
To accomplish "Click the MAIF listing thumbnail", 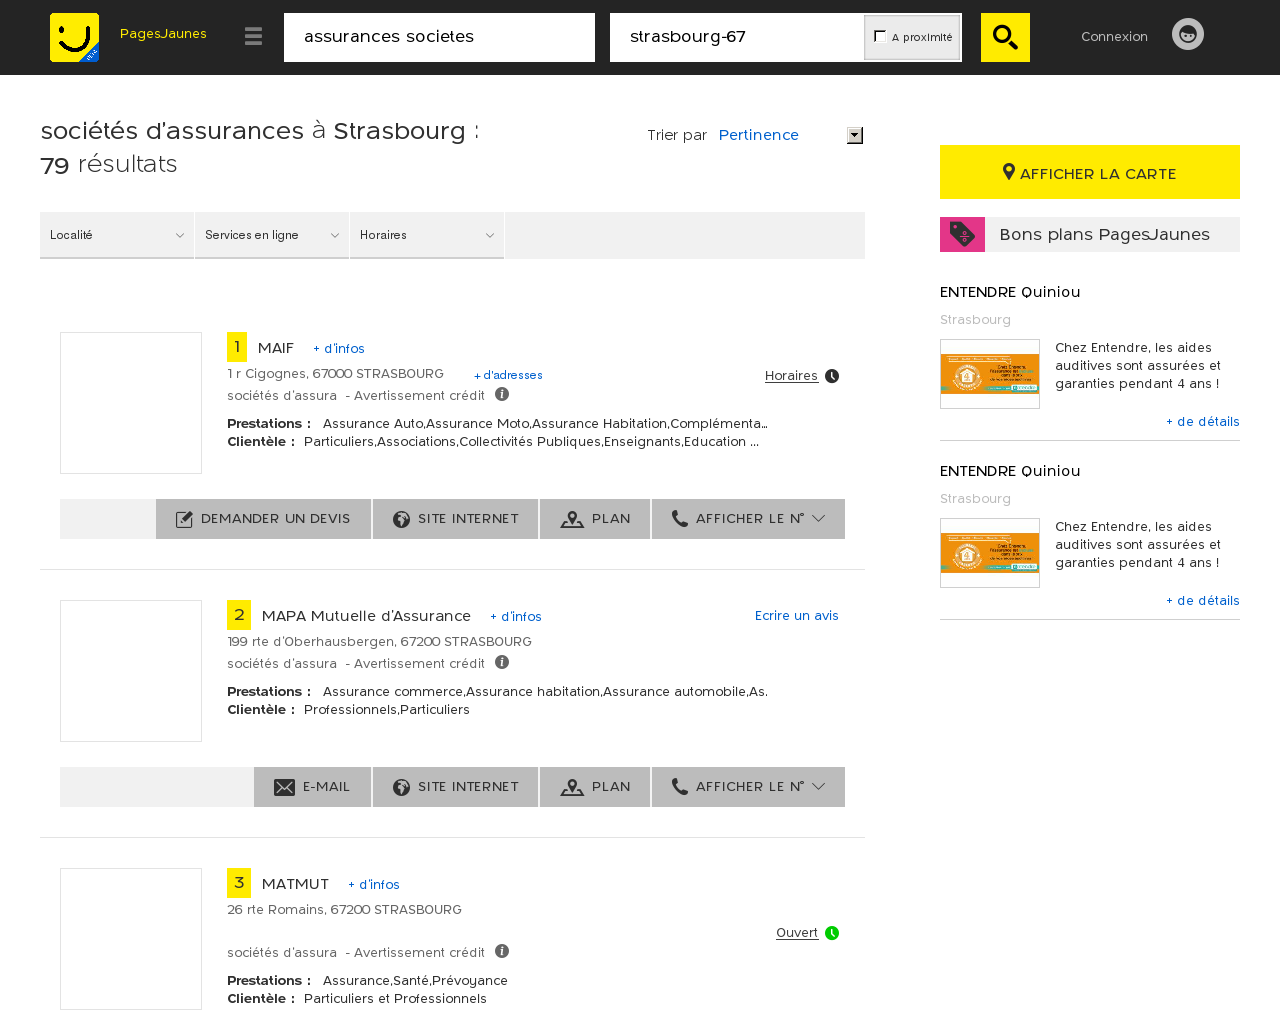I will pos(131,403).
